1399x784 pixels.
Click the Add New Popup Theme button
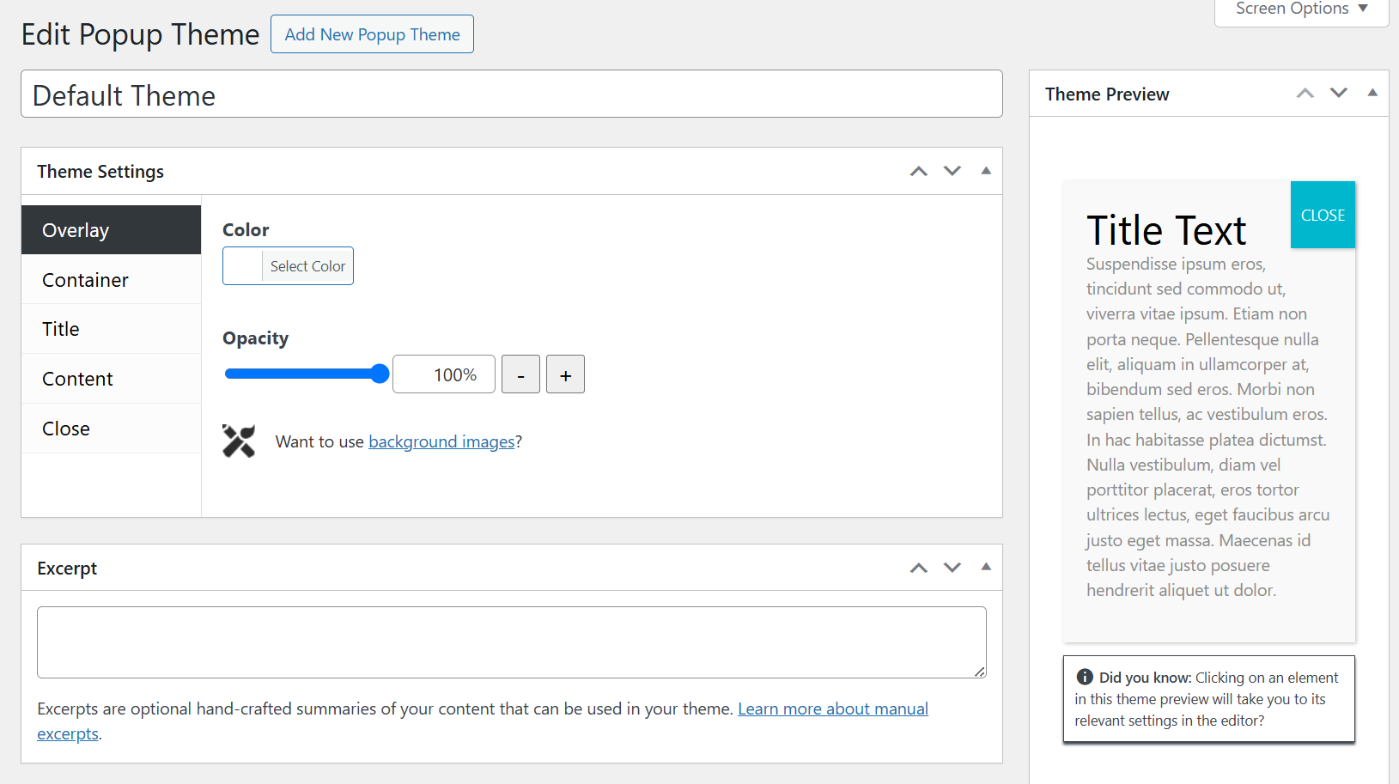[371, 33]
